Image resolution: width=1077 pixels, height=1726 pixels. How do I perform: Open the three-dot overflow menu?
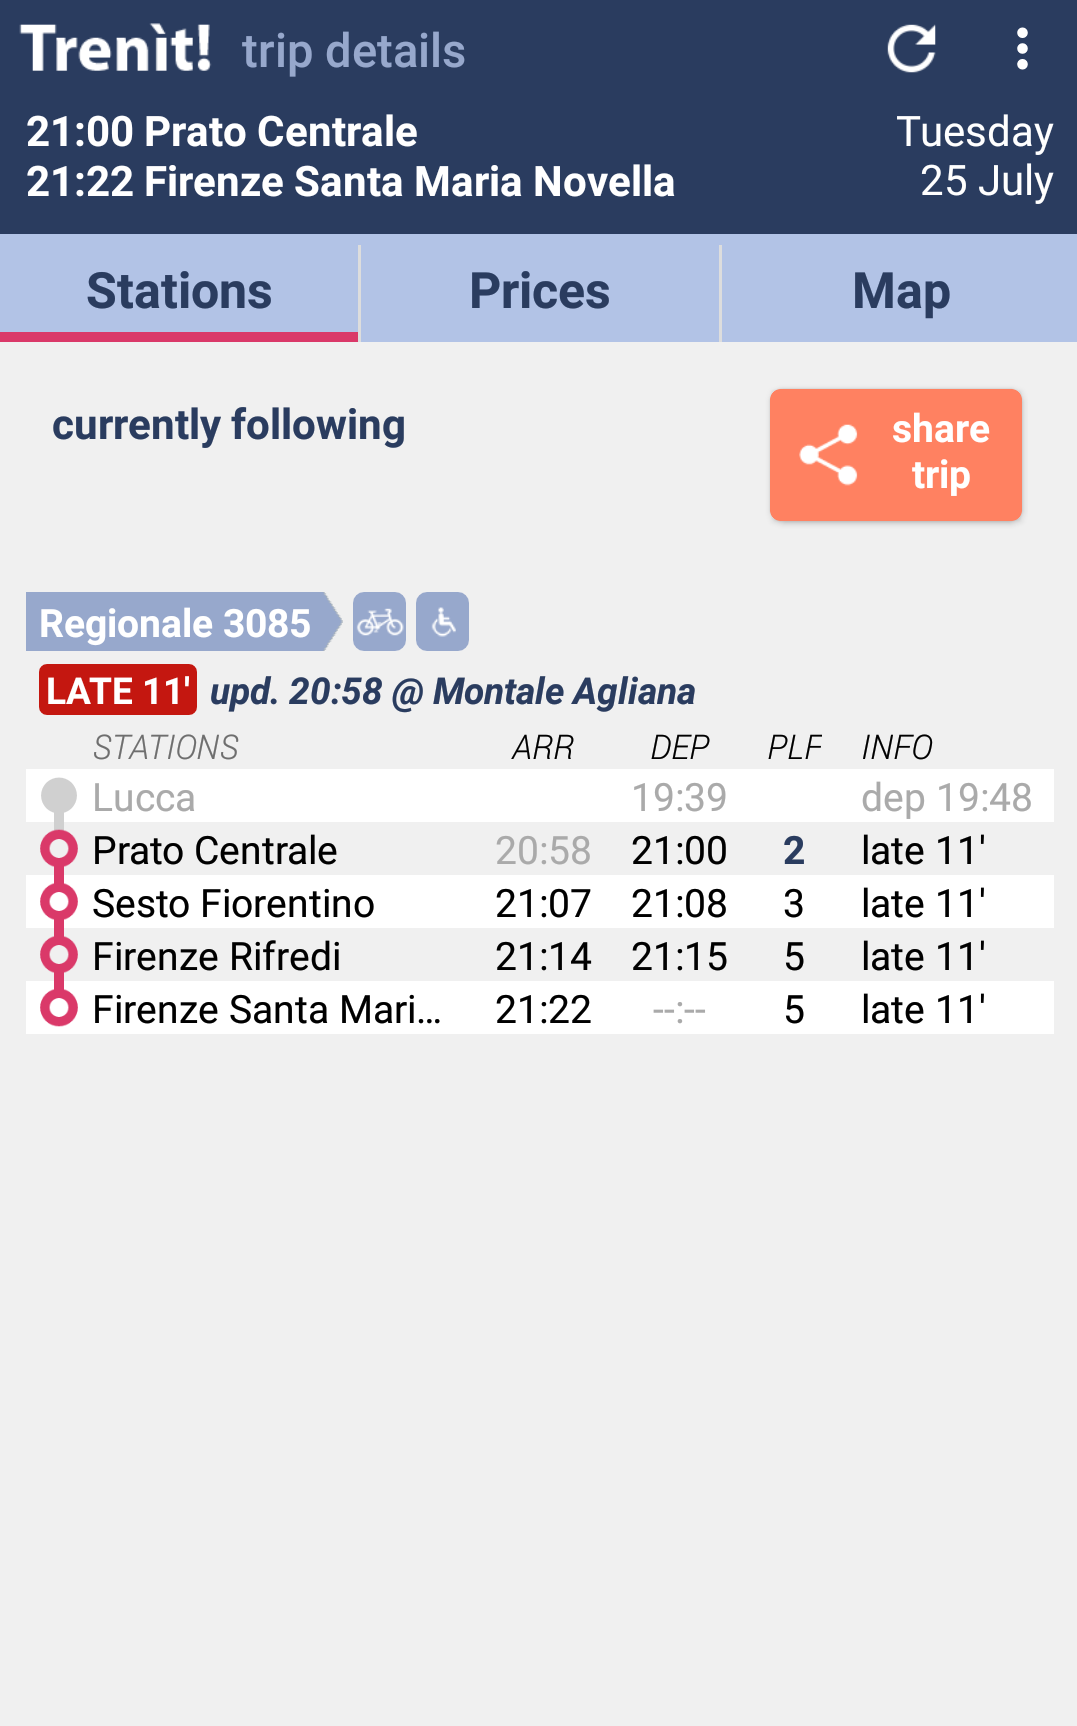pyautogui.click(x=1021, y=49)
